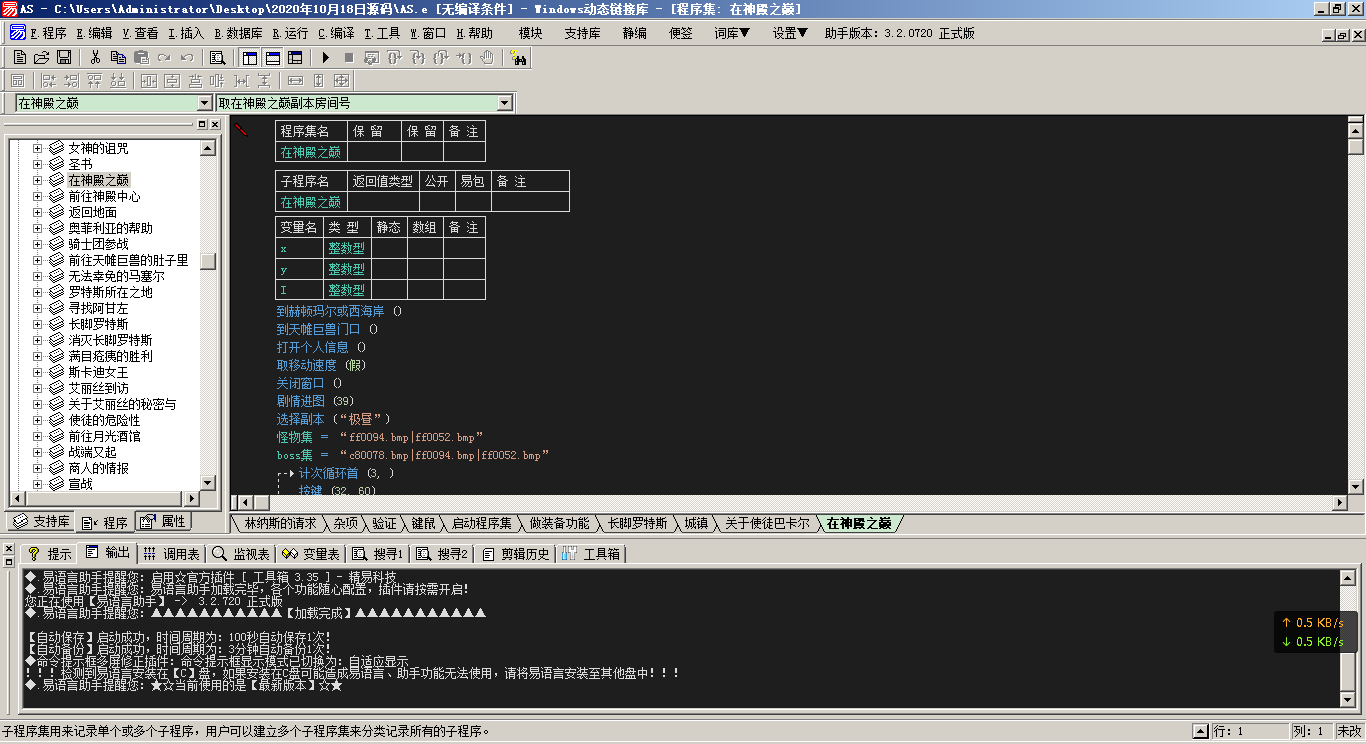Click the first step-over braces debug icon
The height and width of the screenshot is (744, 1366).
point(395,58)
